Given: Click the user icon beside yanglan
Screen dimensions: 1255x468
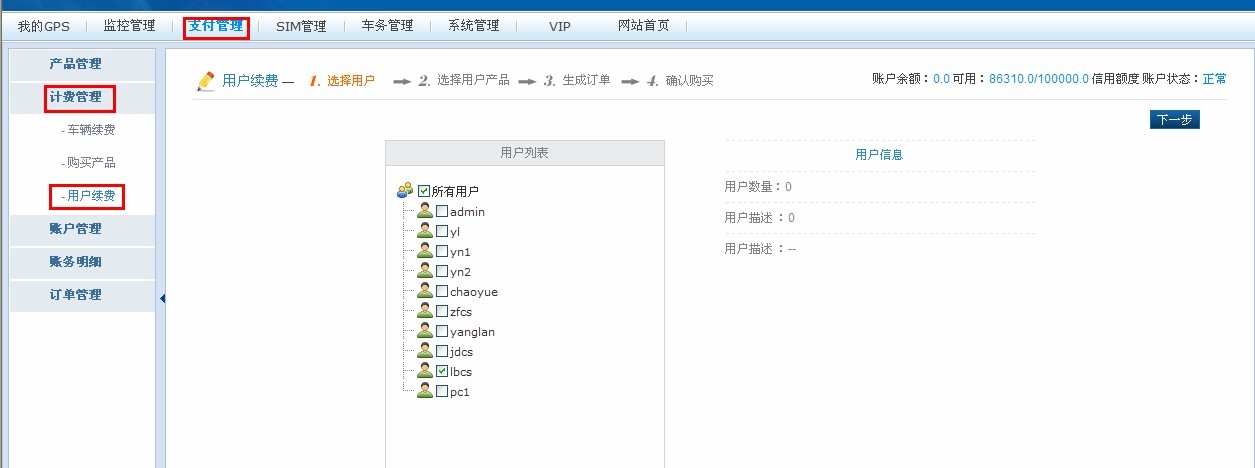Looking at the screenshot, I should click(x=425, y=331).
